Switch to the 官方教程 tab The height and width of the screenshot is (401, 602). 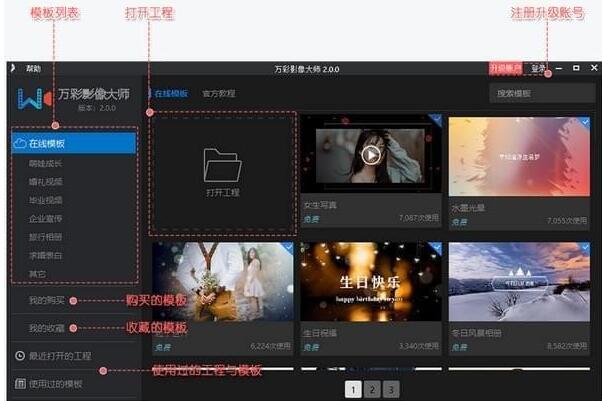219,93
